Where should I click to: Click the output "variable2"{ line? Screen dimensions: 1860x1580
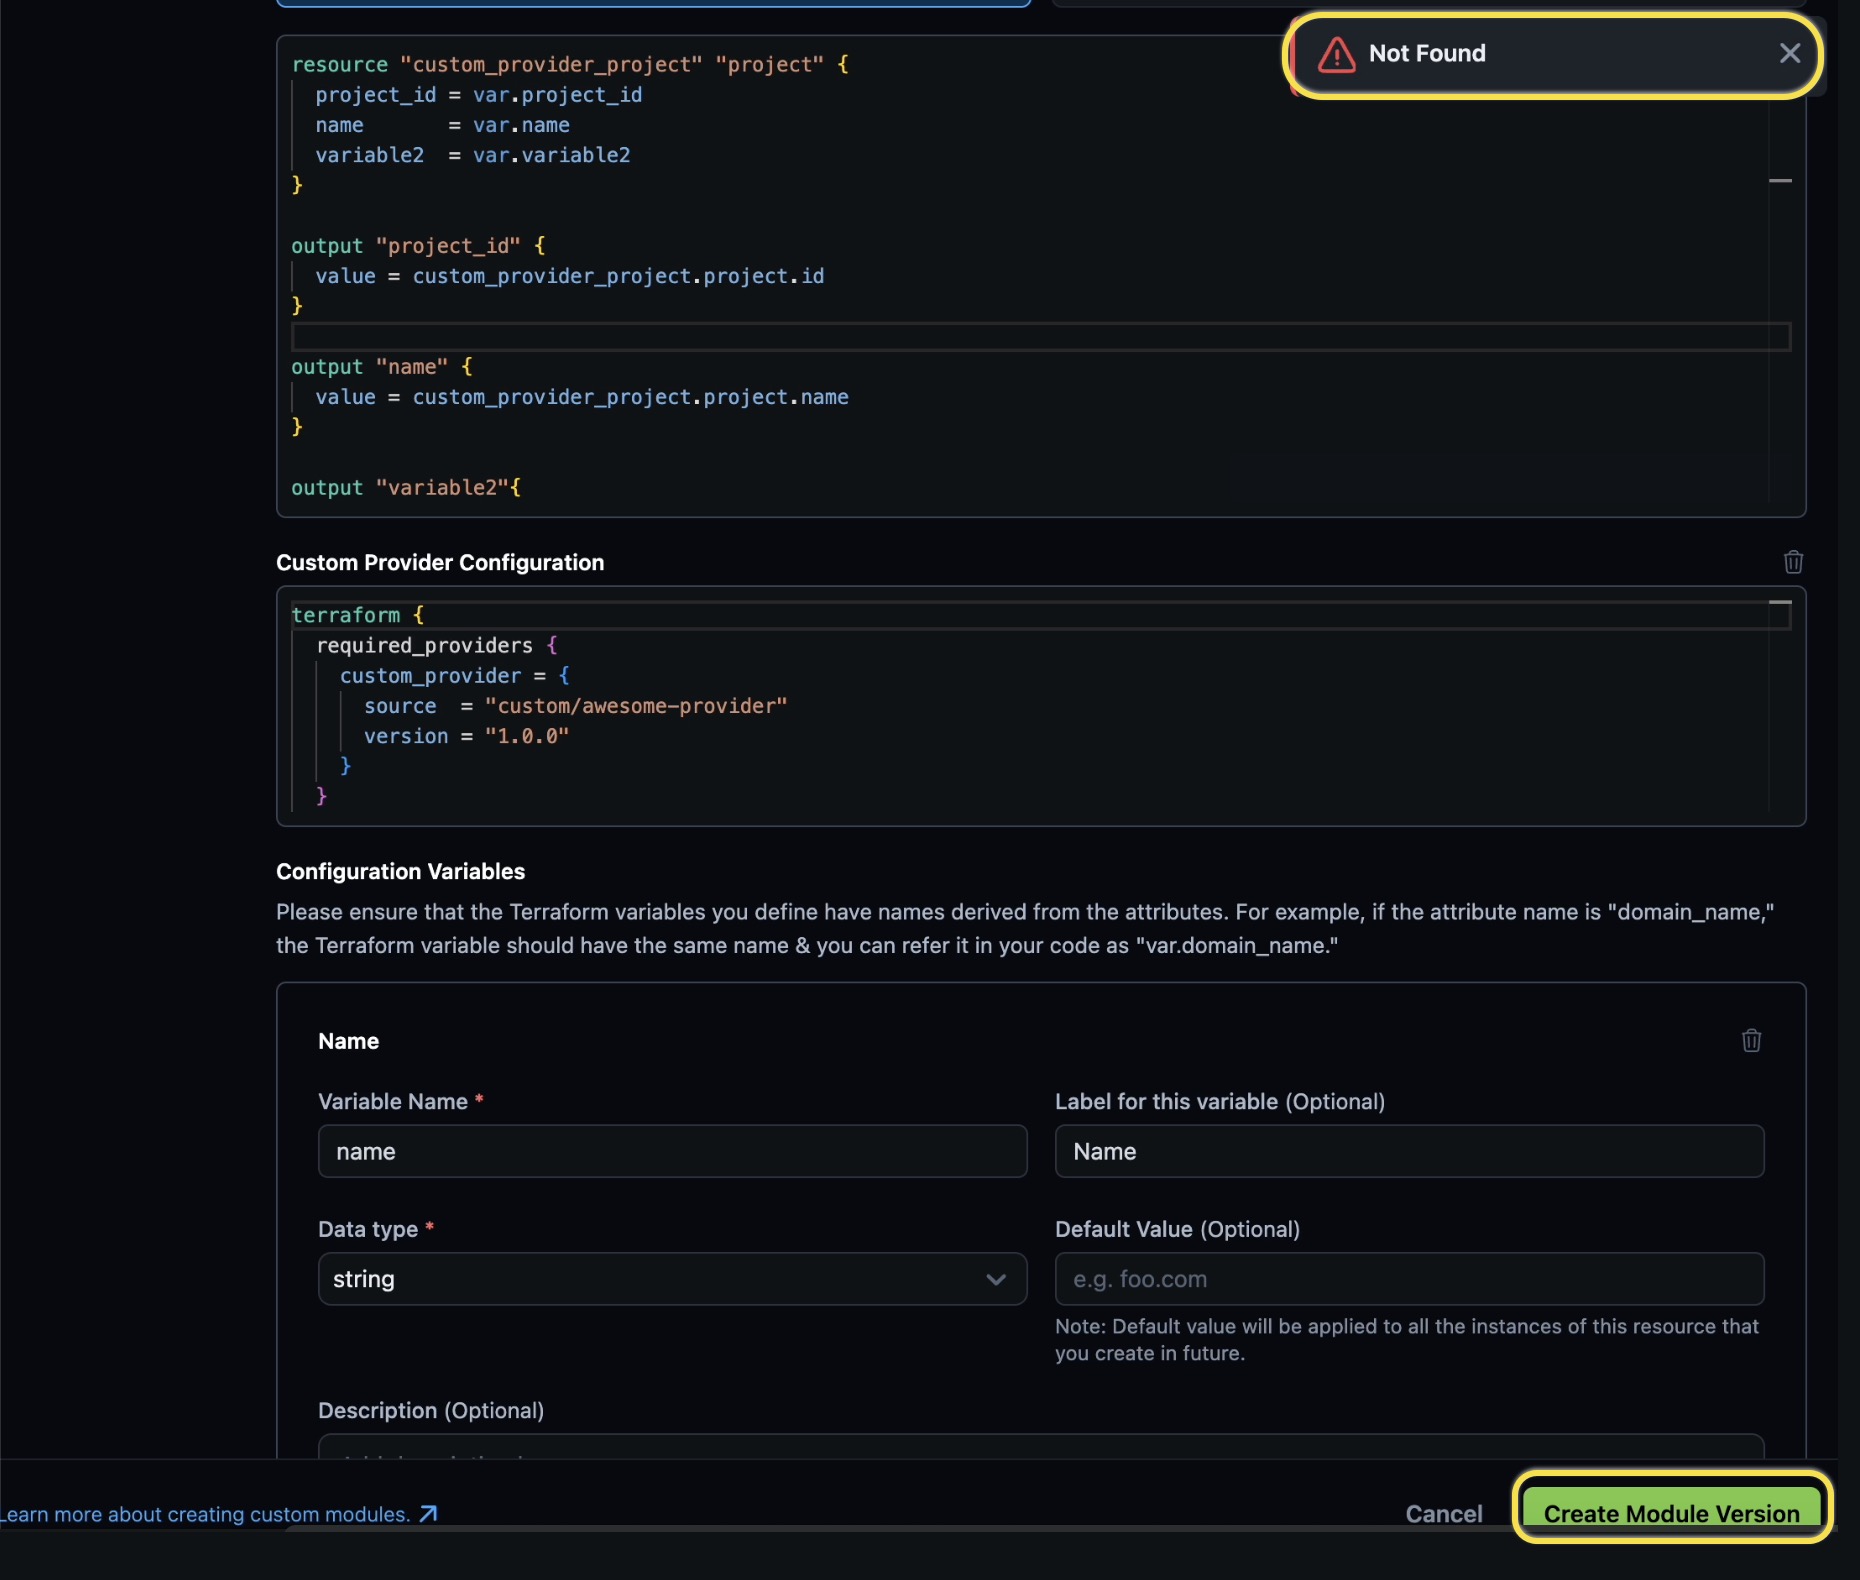coord(406,488)
